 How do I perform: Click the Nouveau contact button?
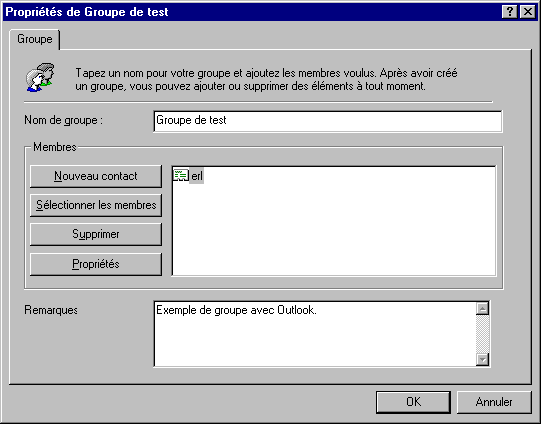(x=96, y=176)
